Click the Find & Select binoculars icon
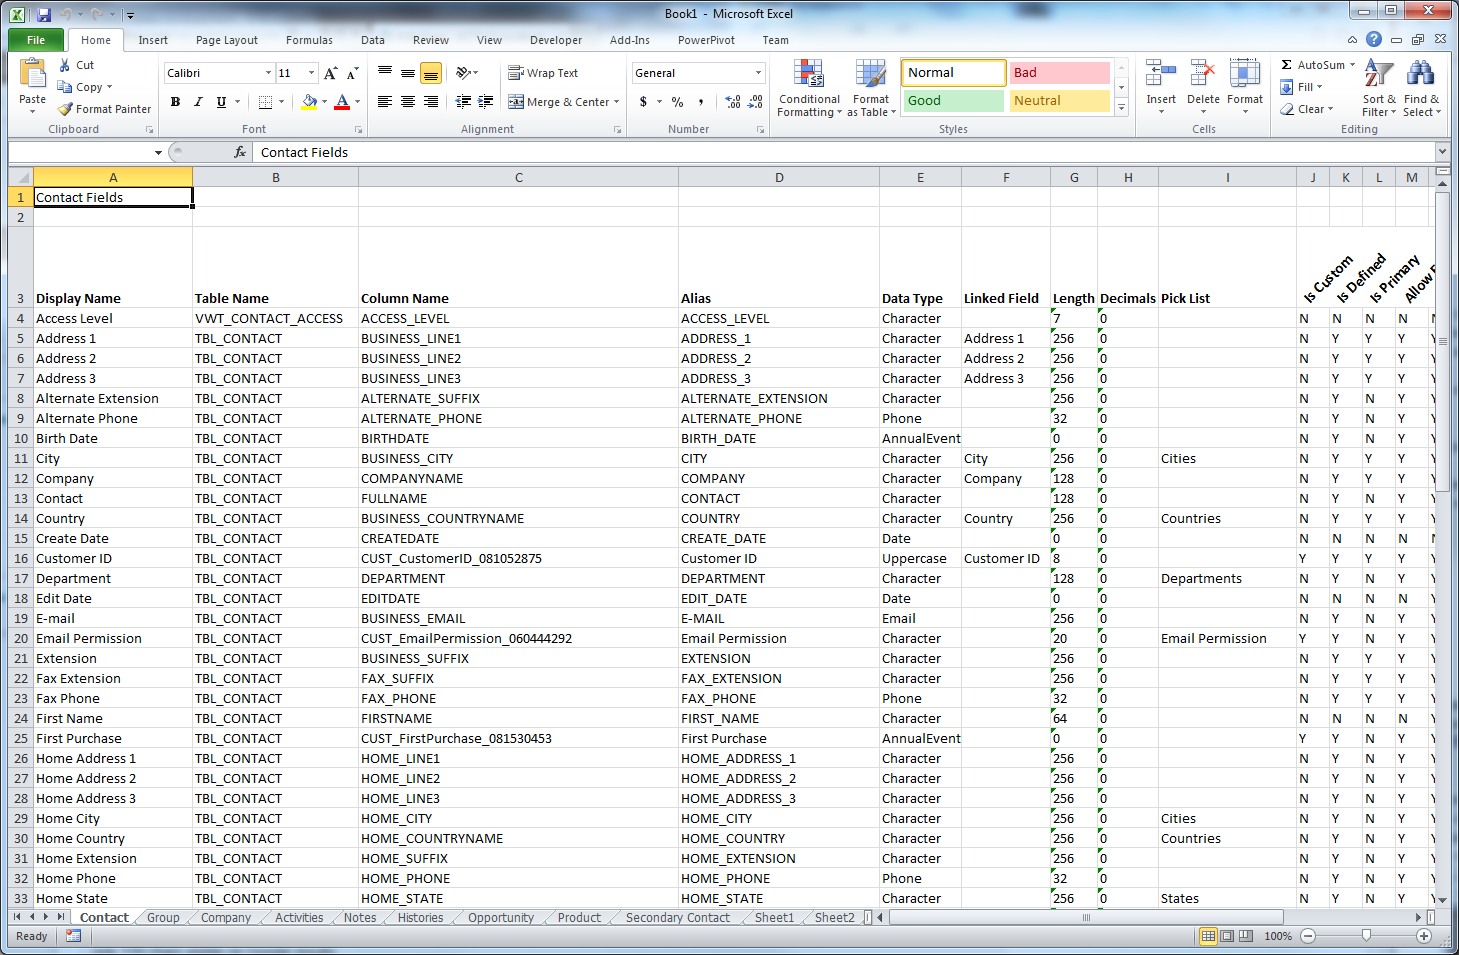This screenshot has width=1459, height=955. 1420,75
